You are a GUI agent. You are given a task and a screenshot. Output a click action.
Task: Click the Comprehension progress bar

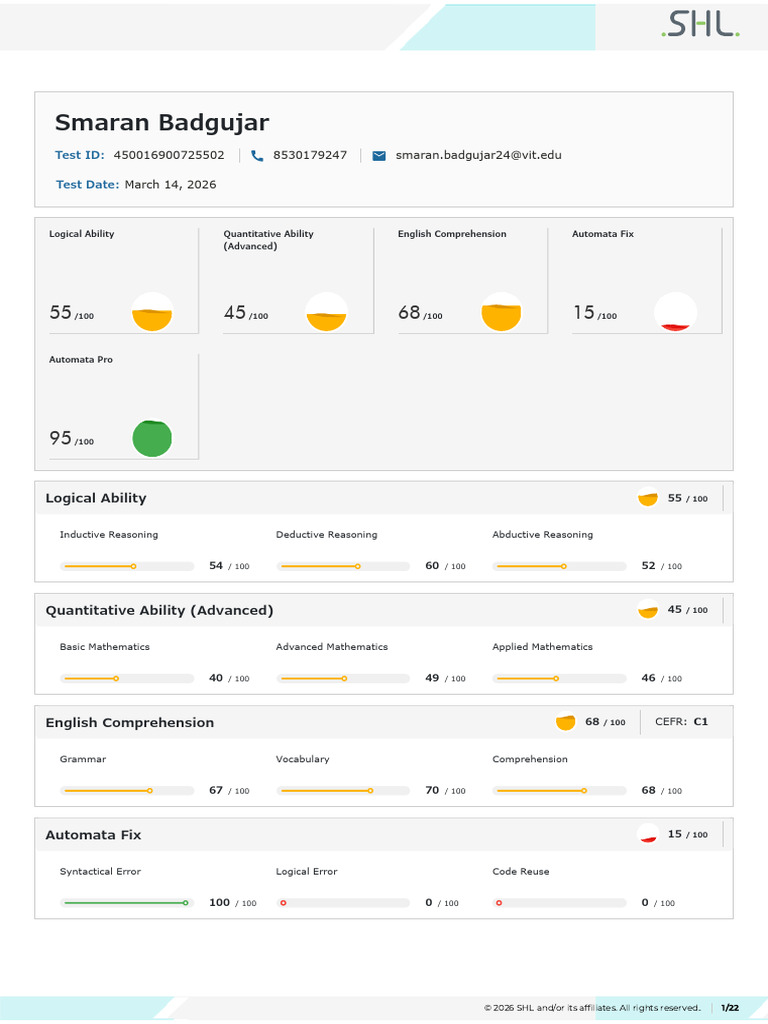pyautogui.click(x=560, y=791)
